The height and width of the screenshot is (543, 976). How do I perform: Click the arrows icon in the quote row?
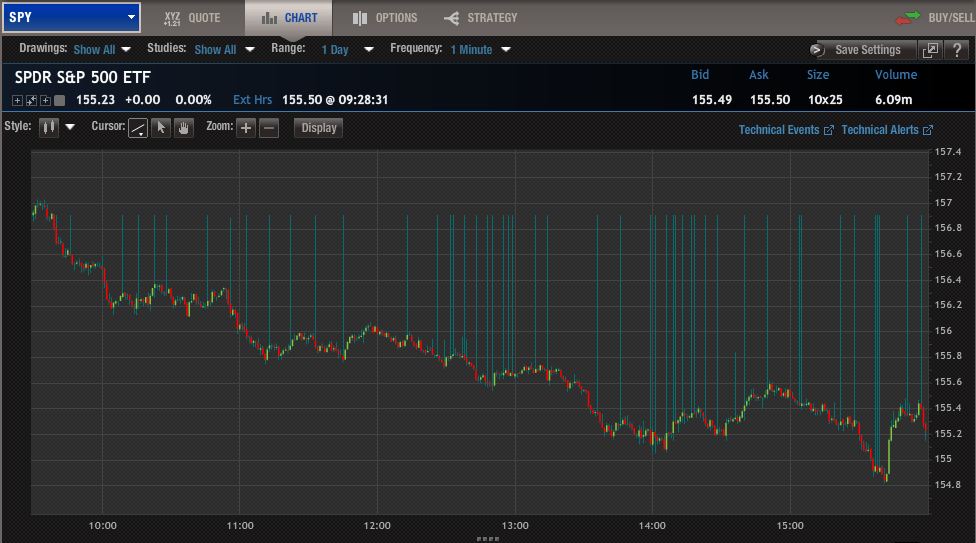click(x=31, y=100)
